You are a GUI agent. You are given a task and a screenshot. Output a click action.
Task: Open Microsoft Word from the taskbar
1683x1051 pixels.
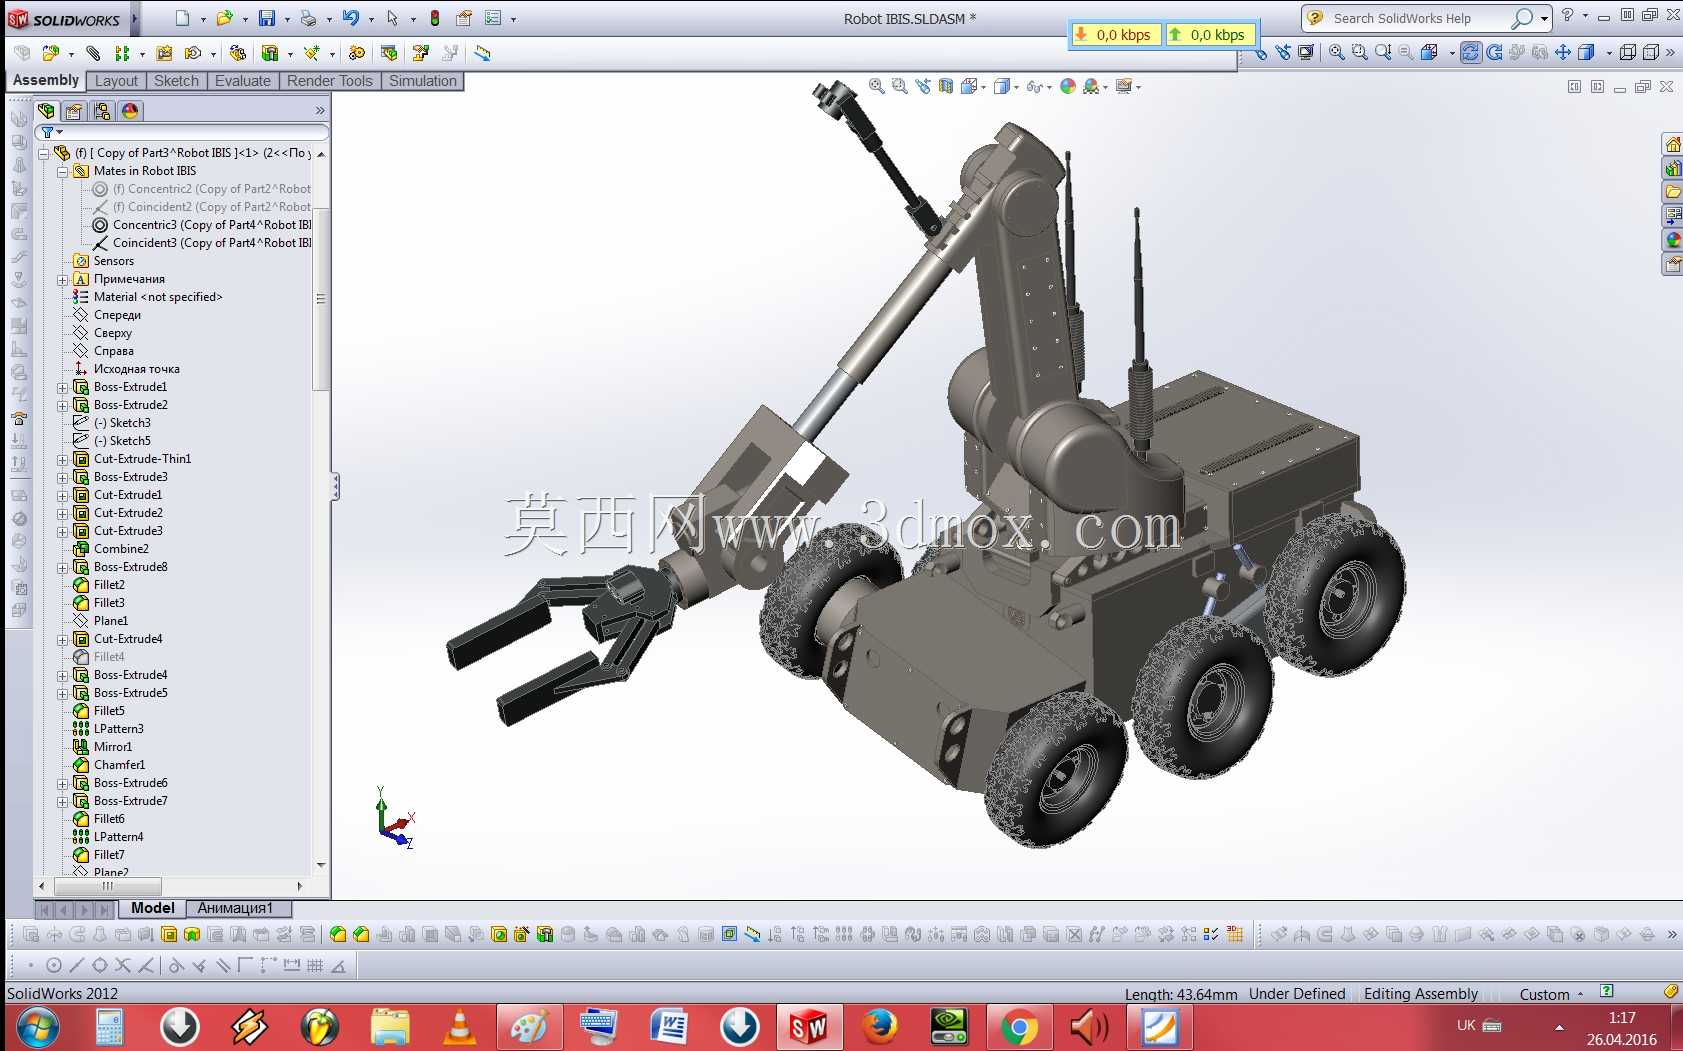coord(670,1027)
